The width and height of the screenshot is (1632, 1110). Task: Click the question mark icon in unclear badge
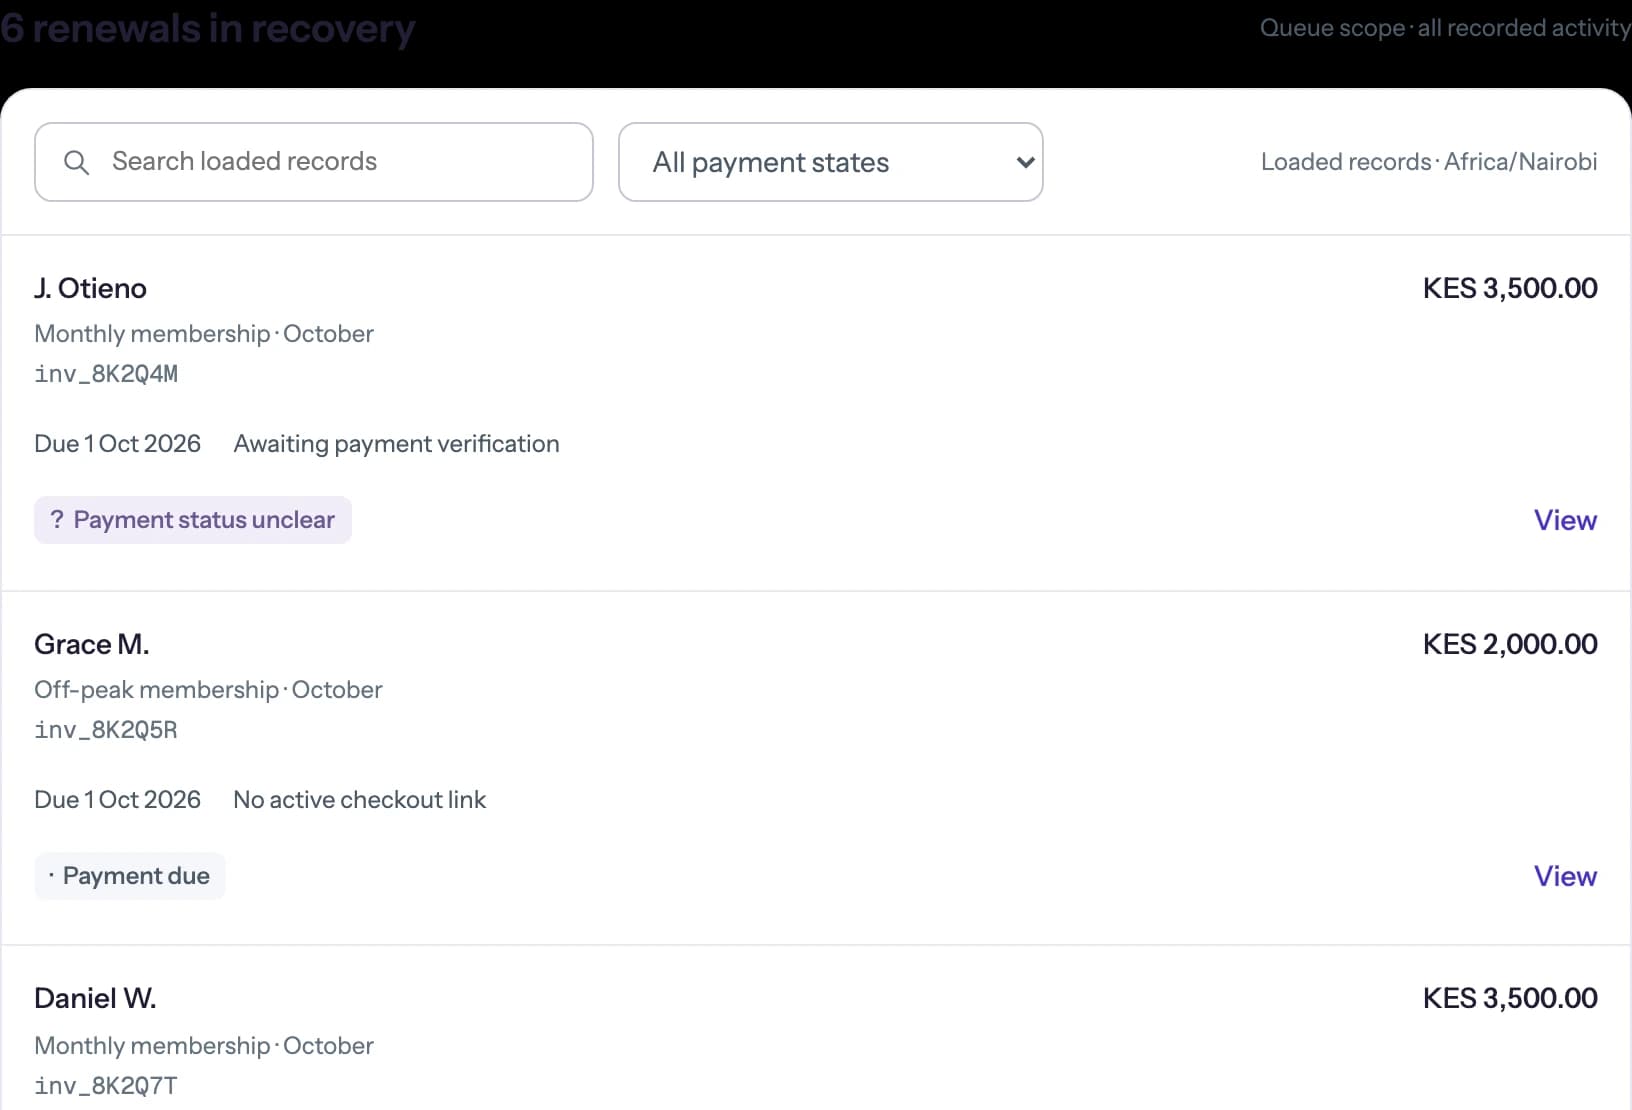click(57, 520)
